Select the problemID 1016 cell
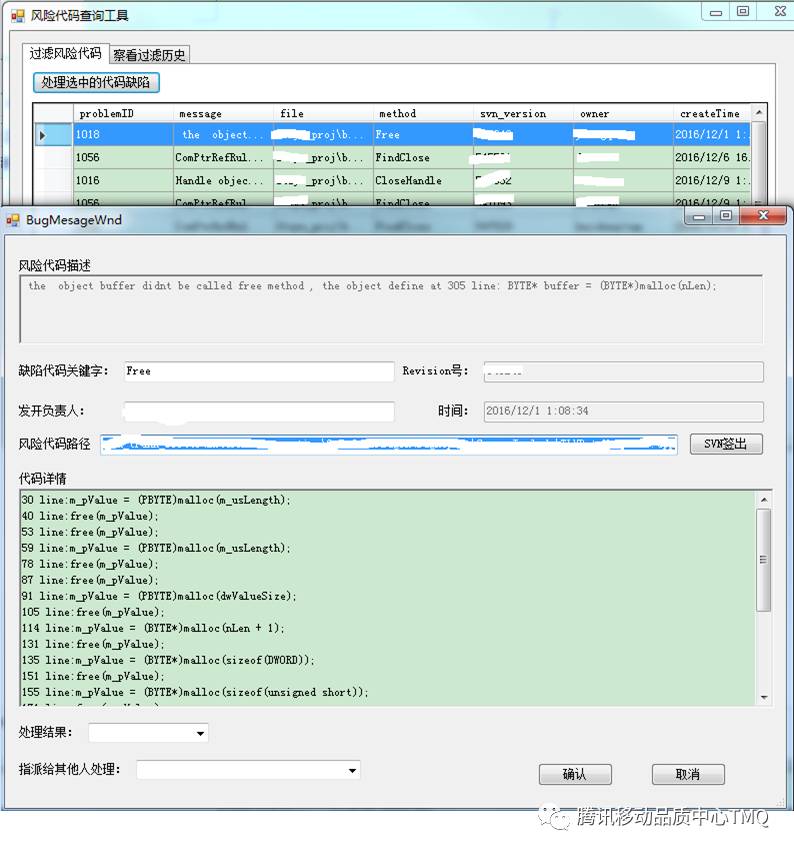The width and height of the screenshot is (794, 853). (x=123, y=181)
